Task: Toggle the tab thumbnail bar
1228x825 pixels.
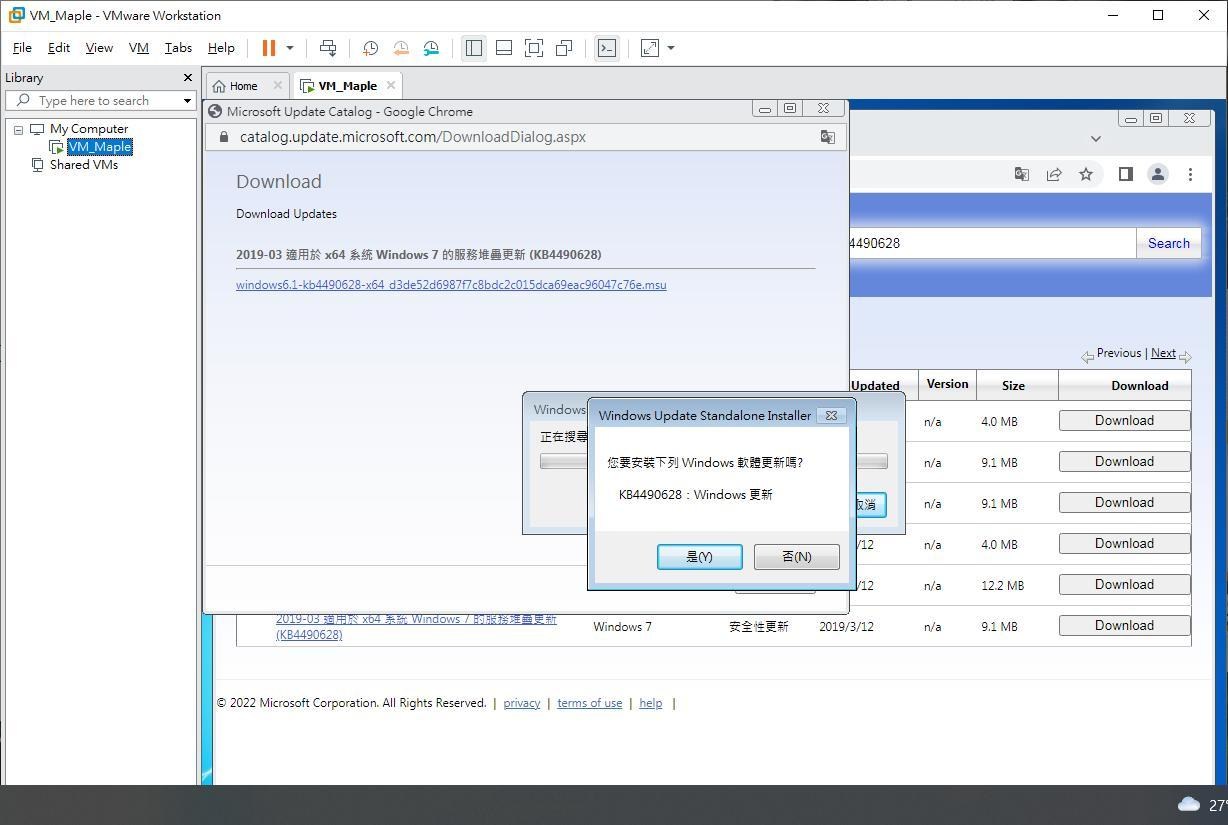Action: 503,47
